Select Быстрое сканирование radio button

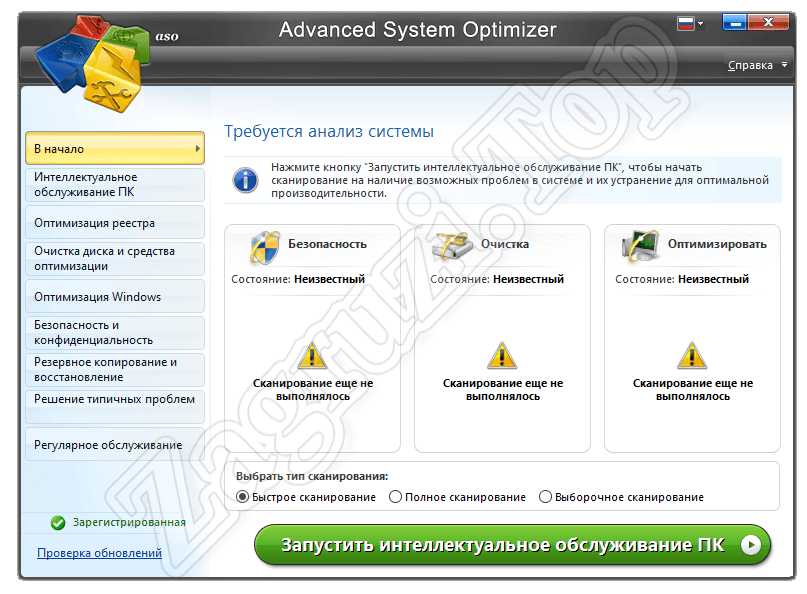pyautogui.click(x=242, y=497)
